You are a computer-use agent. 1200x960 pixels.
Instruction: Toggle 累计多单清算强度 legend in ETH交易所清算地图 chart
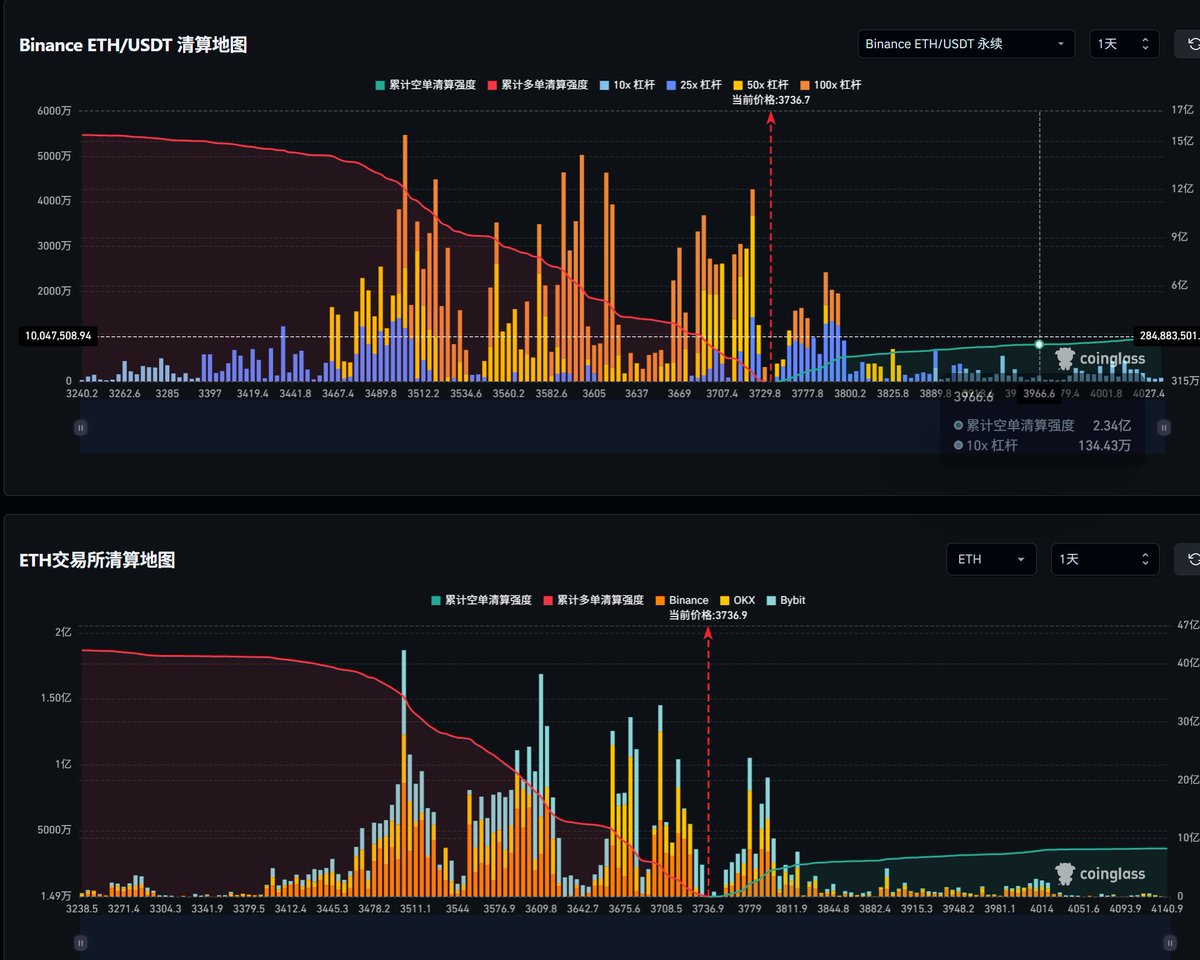click(593, 600)
